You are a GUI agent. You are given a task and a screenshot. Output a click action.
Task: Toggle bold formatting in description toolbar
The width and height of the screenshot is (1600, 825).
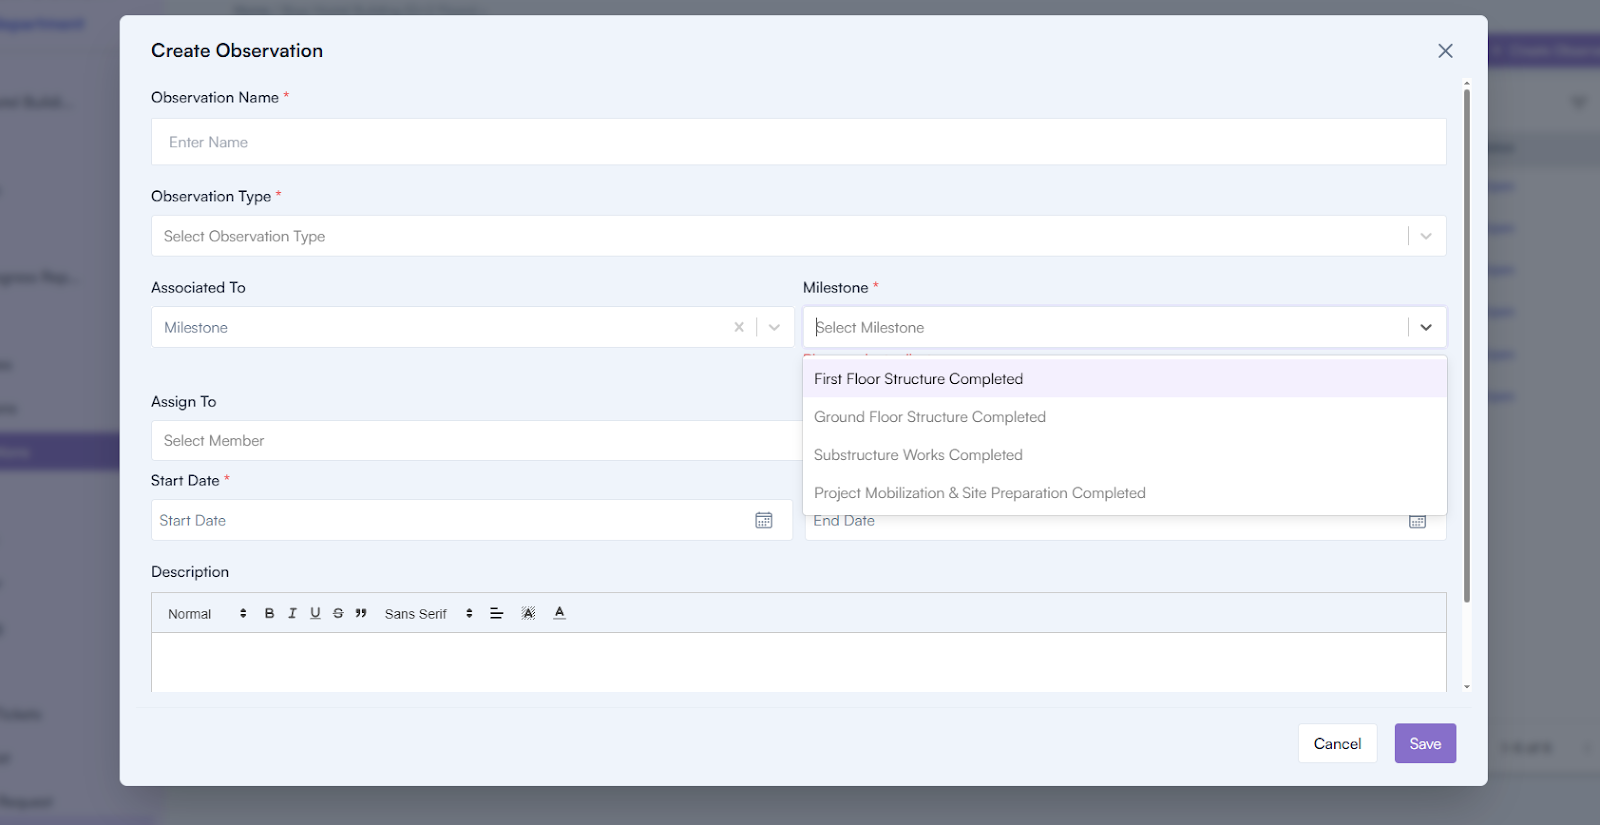pyautogui.click(x=269, y=613)
